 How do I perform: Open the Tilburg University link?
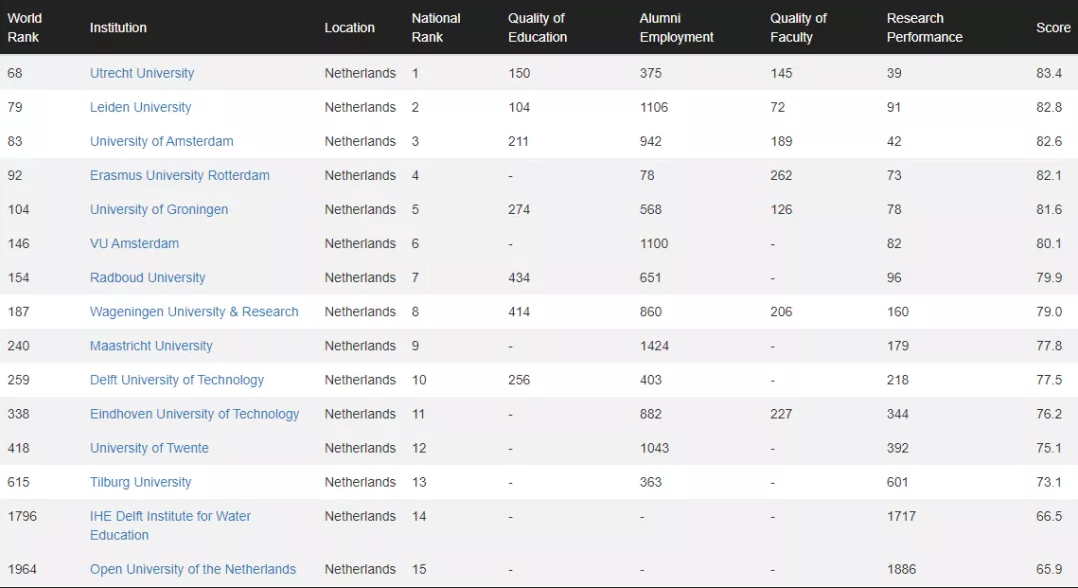point(140,482)
